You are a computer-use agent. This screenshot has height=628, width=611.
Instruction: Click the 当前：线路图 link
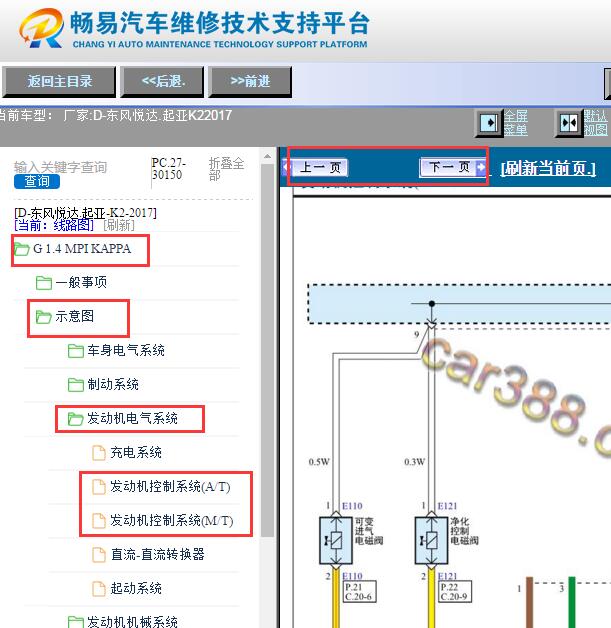point(54,225)
